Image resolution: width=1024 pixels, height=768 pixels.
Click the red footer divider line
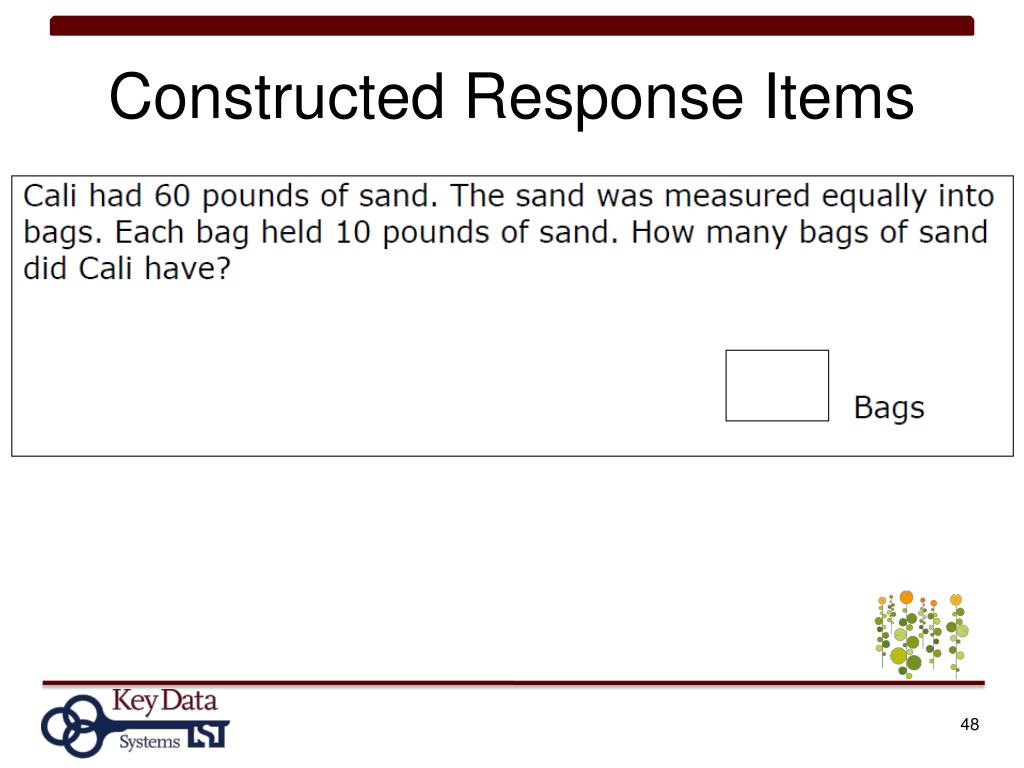(513, 683)
